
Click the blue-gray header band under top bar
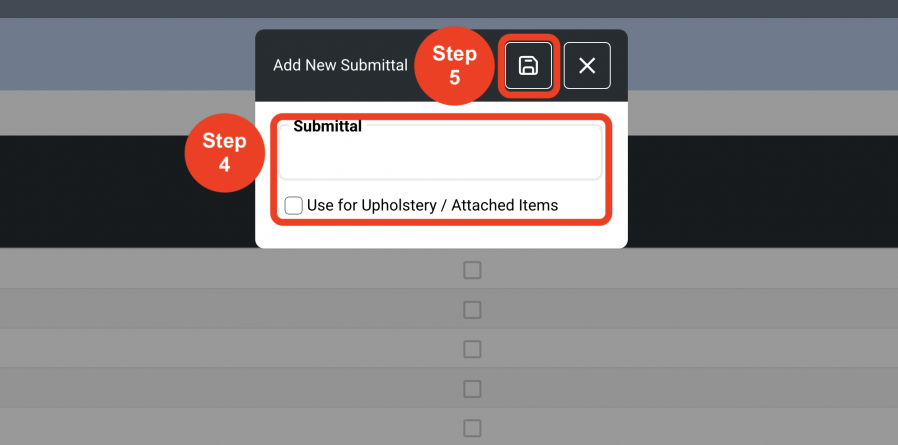coord(127,54)
